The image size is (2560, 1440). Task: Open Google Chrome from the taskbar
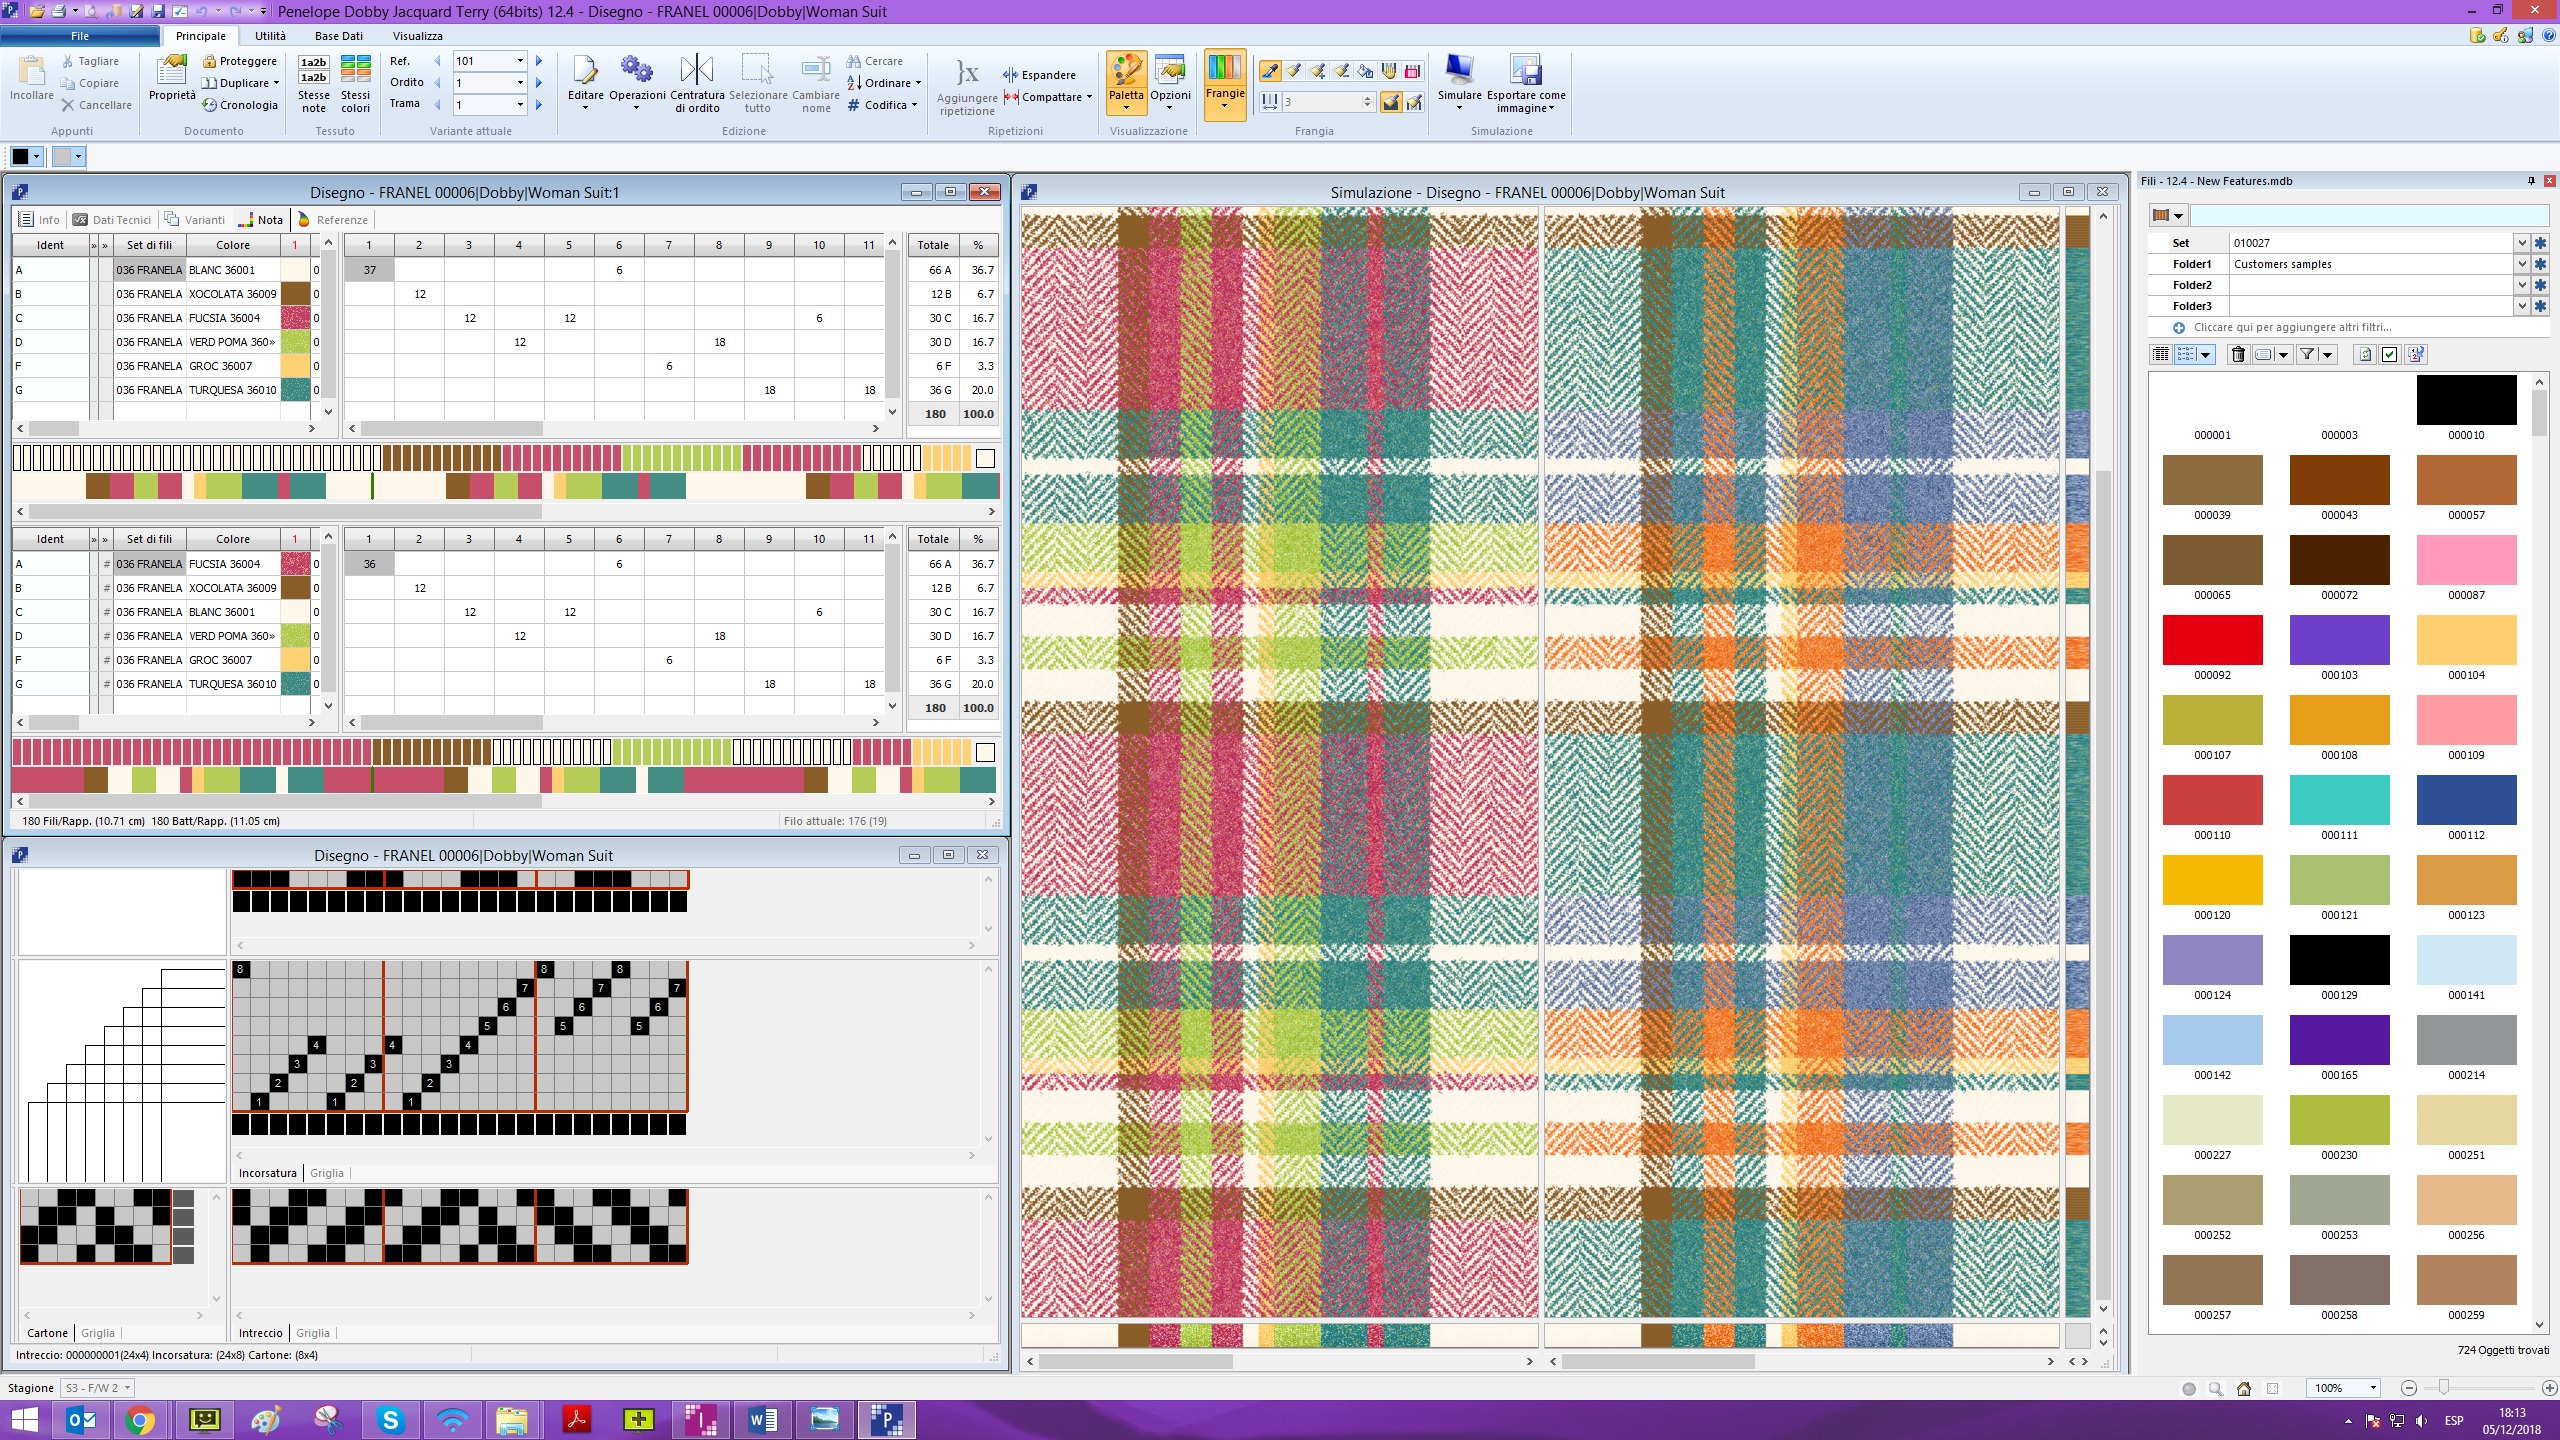[x=140, y=1419]
